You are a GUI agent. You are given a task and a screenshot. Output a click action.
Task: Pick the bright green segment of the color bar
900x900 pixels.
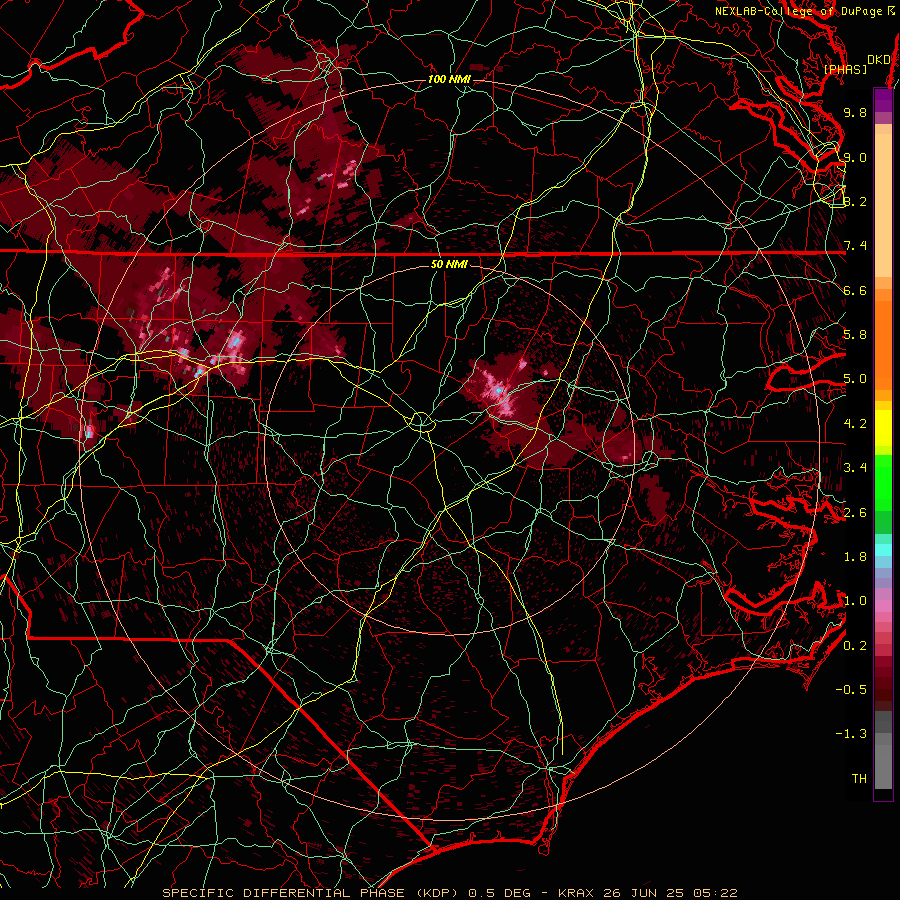(x=883, y=482)
